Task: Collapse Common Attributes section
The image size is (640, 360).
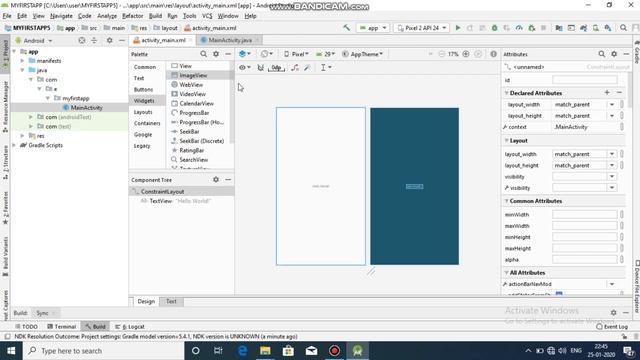Action: click(507, 201)
